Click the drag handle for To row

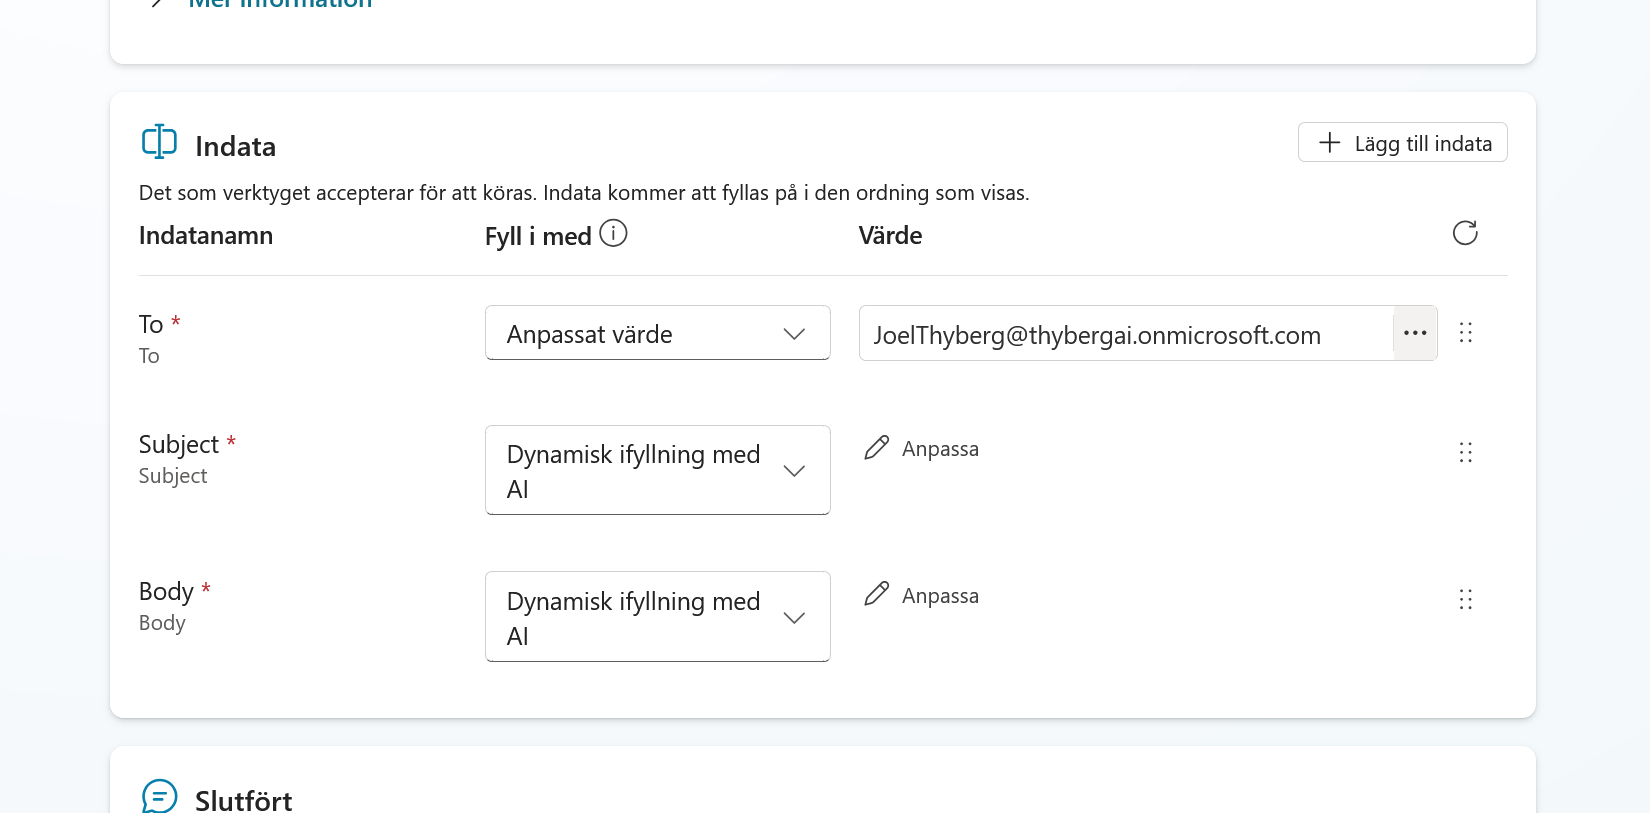coord(1466,333)
